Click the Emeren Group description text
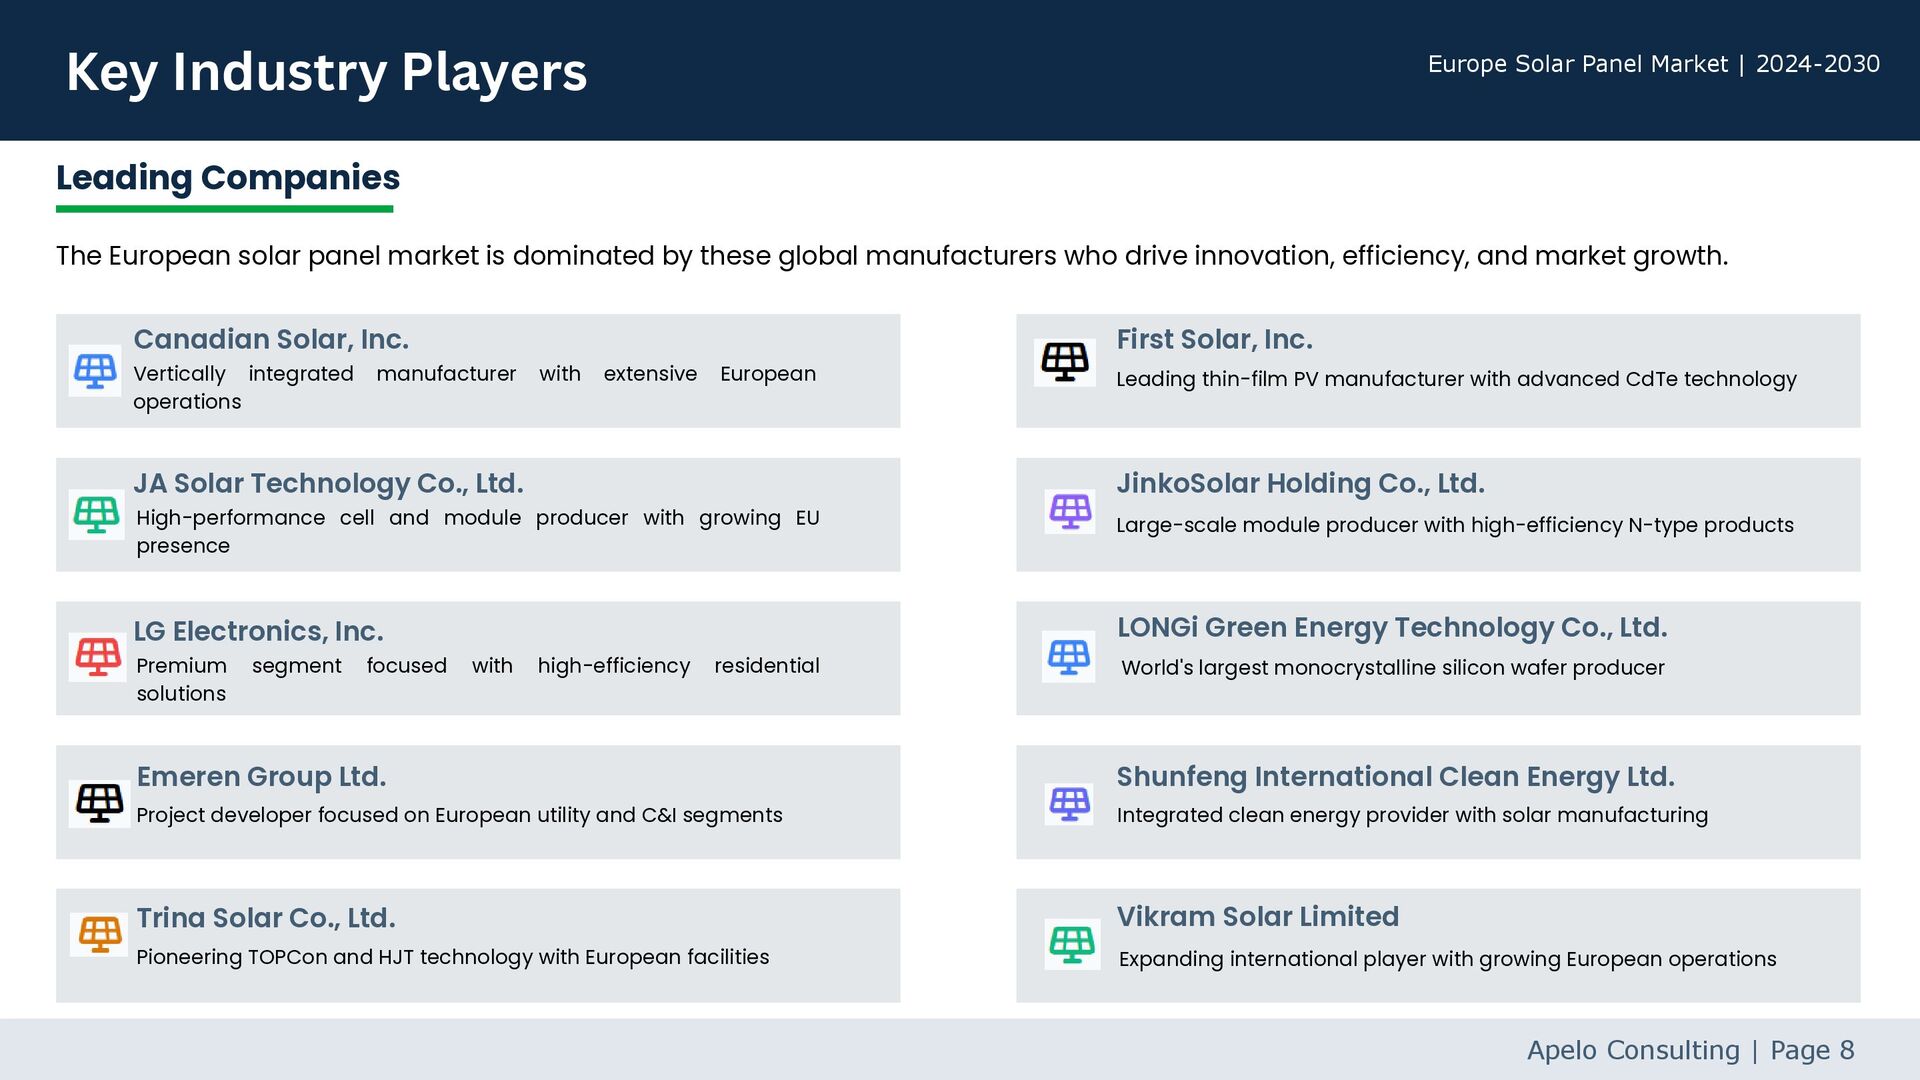 459,815
